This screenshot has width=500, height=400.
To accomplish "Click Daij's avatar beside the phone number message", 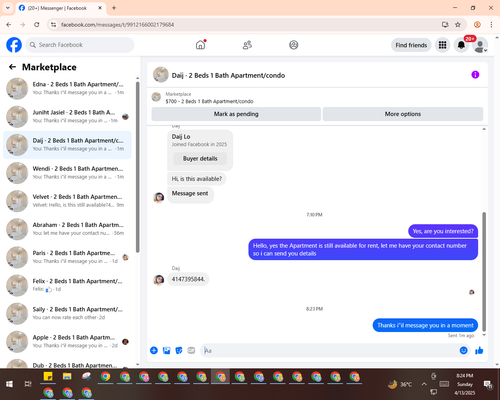I will coord(159,280).
